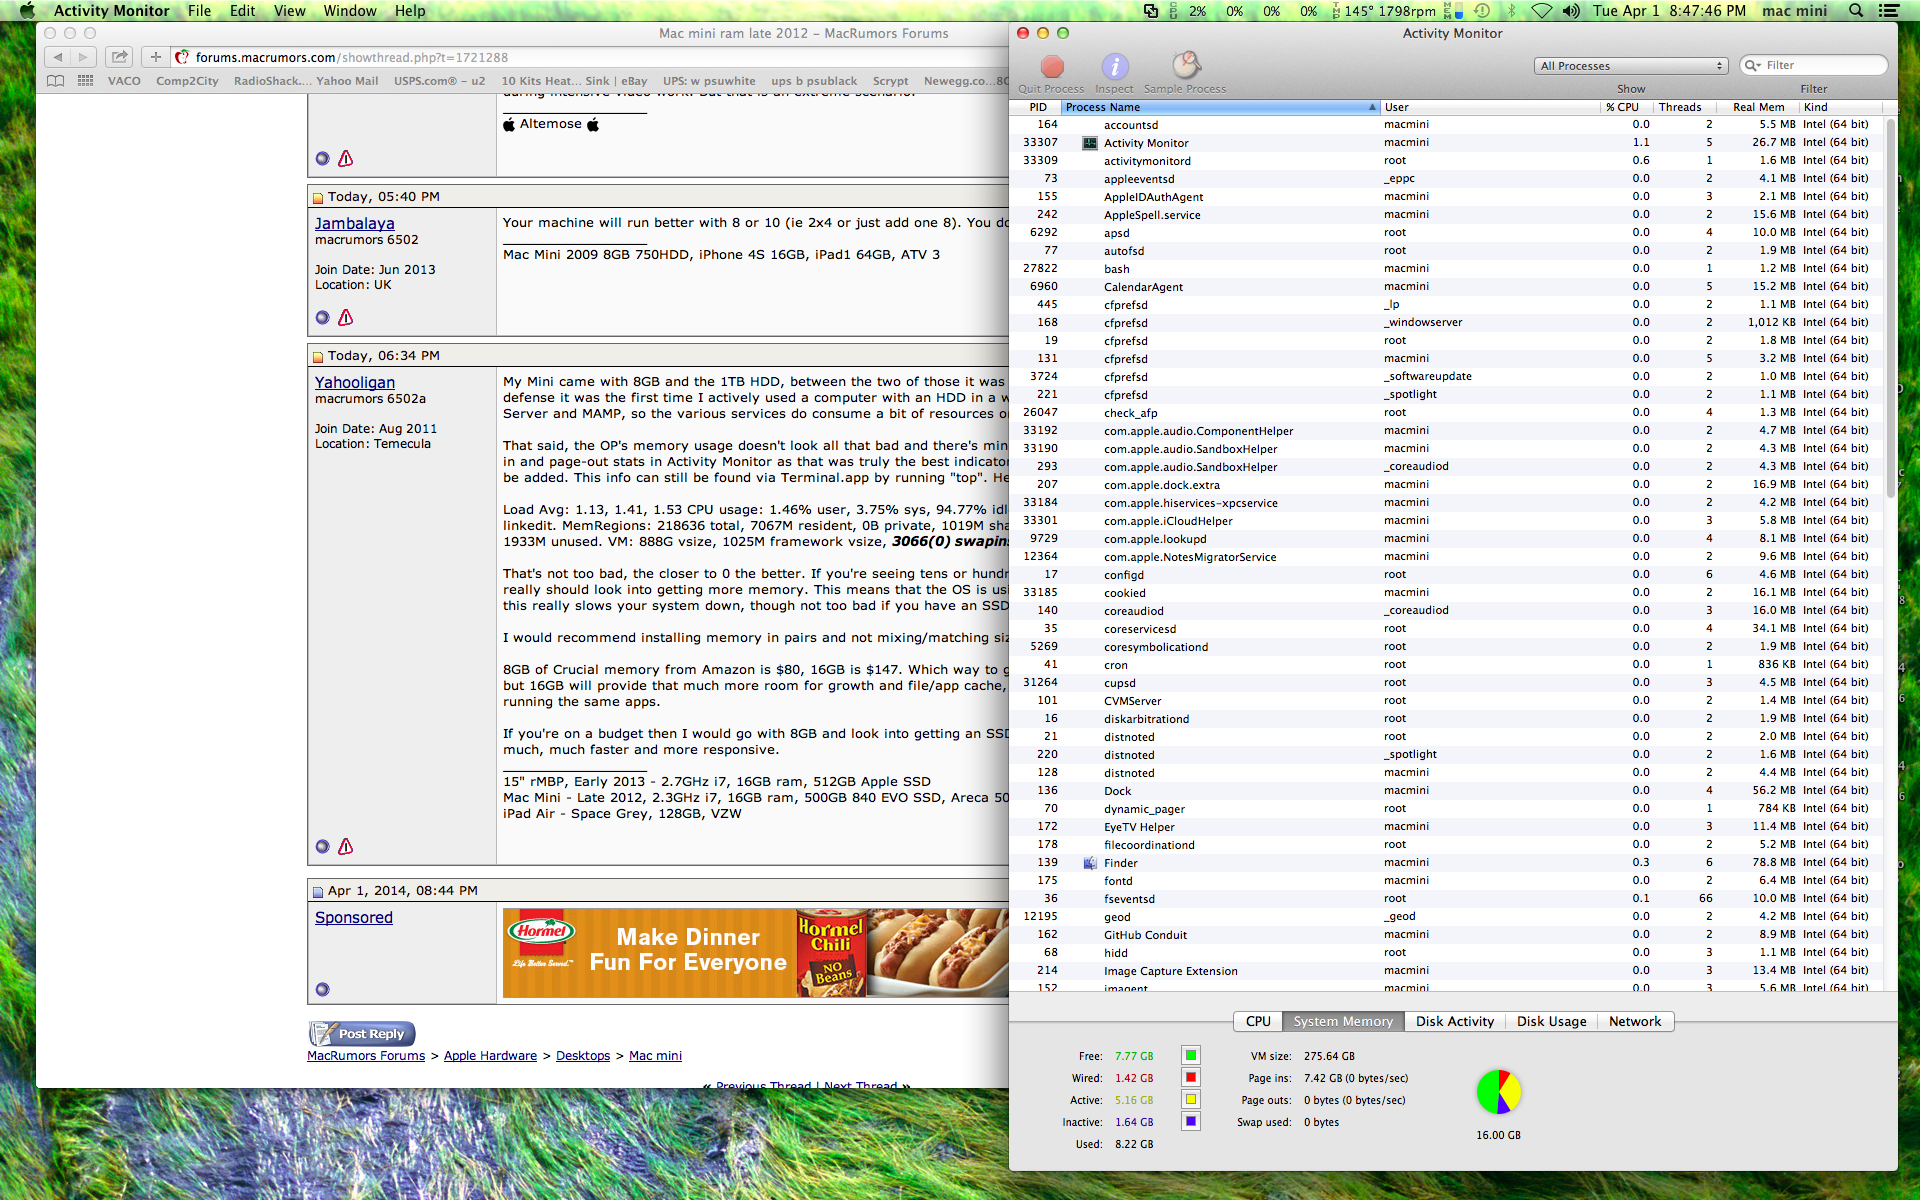Click the report-post icon under Jambalaya's profile
Image resolution: width=1920 pixels, height=1200 pixels.
(346, 317)
